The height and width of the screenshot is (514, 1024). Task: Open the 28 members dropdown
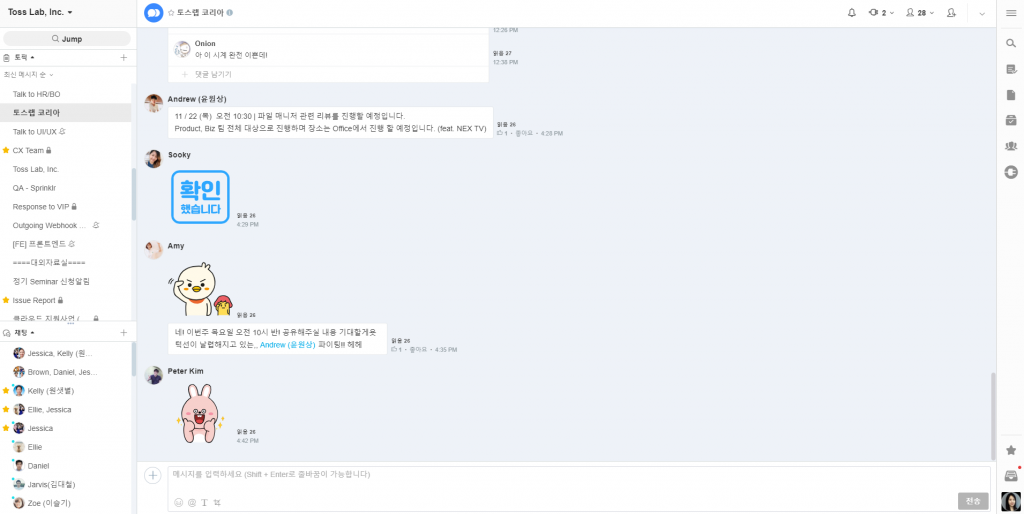point(920,12)
